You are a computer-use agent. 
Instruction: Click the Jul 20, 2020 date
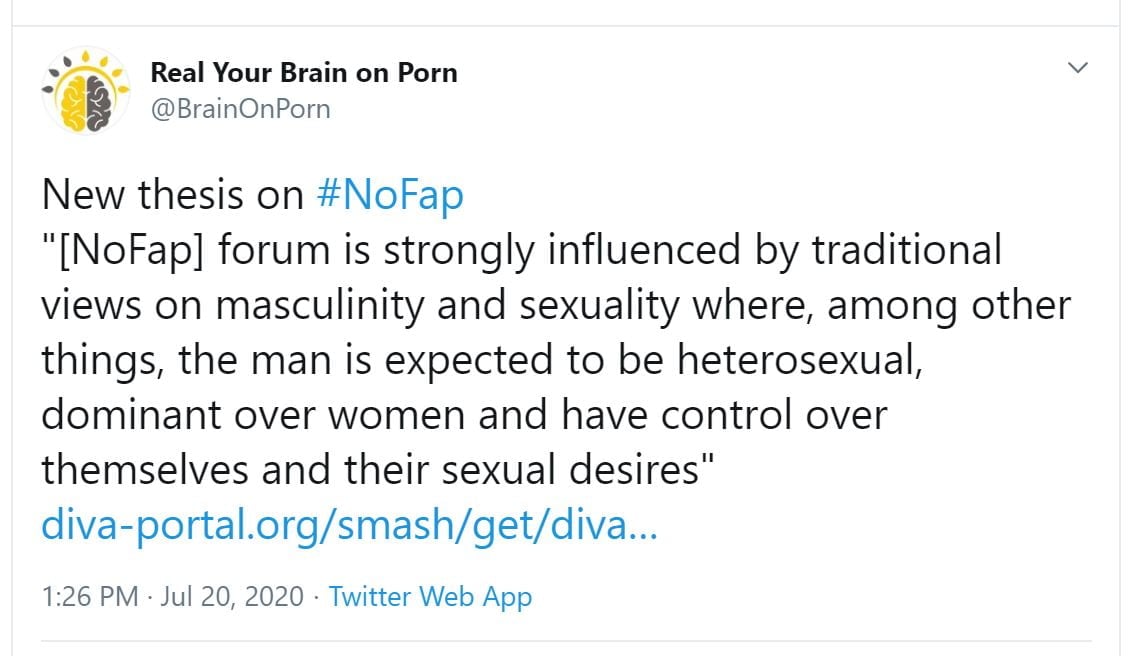tap(229, 597)
